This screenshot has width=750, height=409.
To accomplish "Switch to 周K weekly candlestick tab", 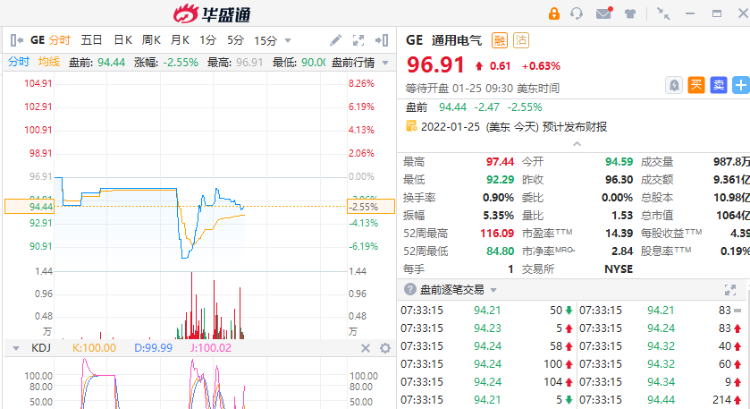I will [151, 40].
